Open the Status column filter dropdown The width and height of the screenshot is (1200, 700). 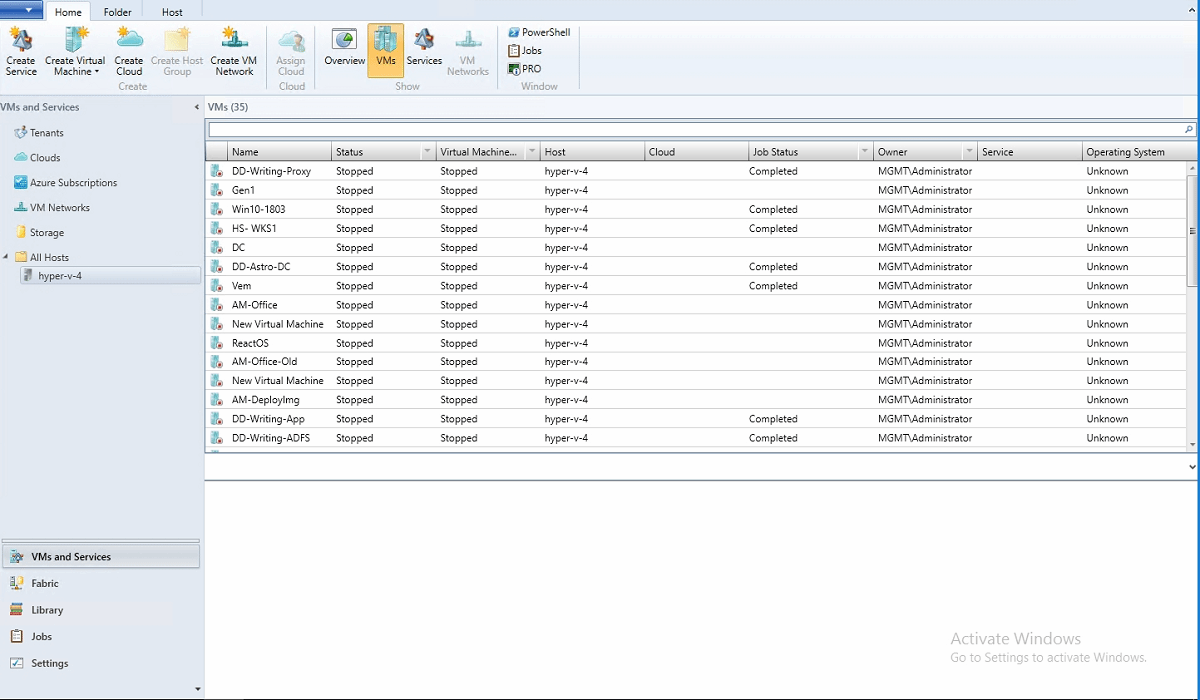[x=427, y=151]
